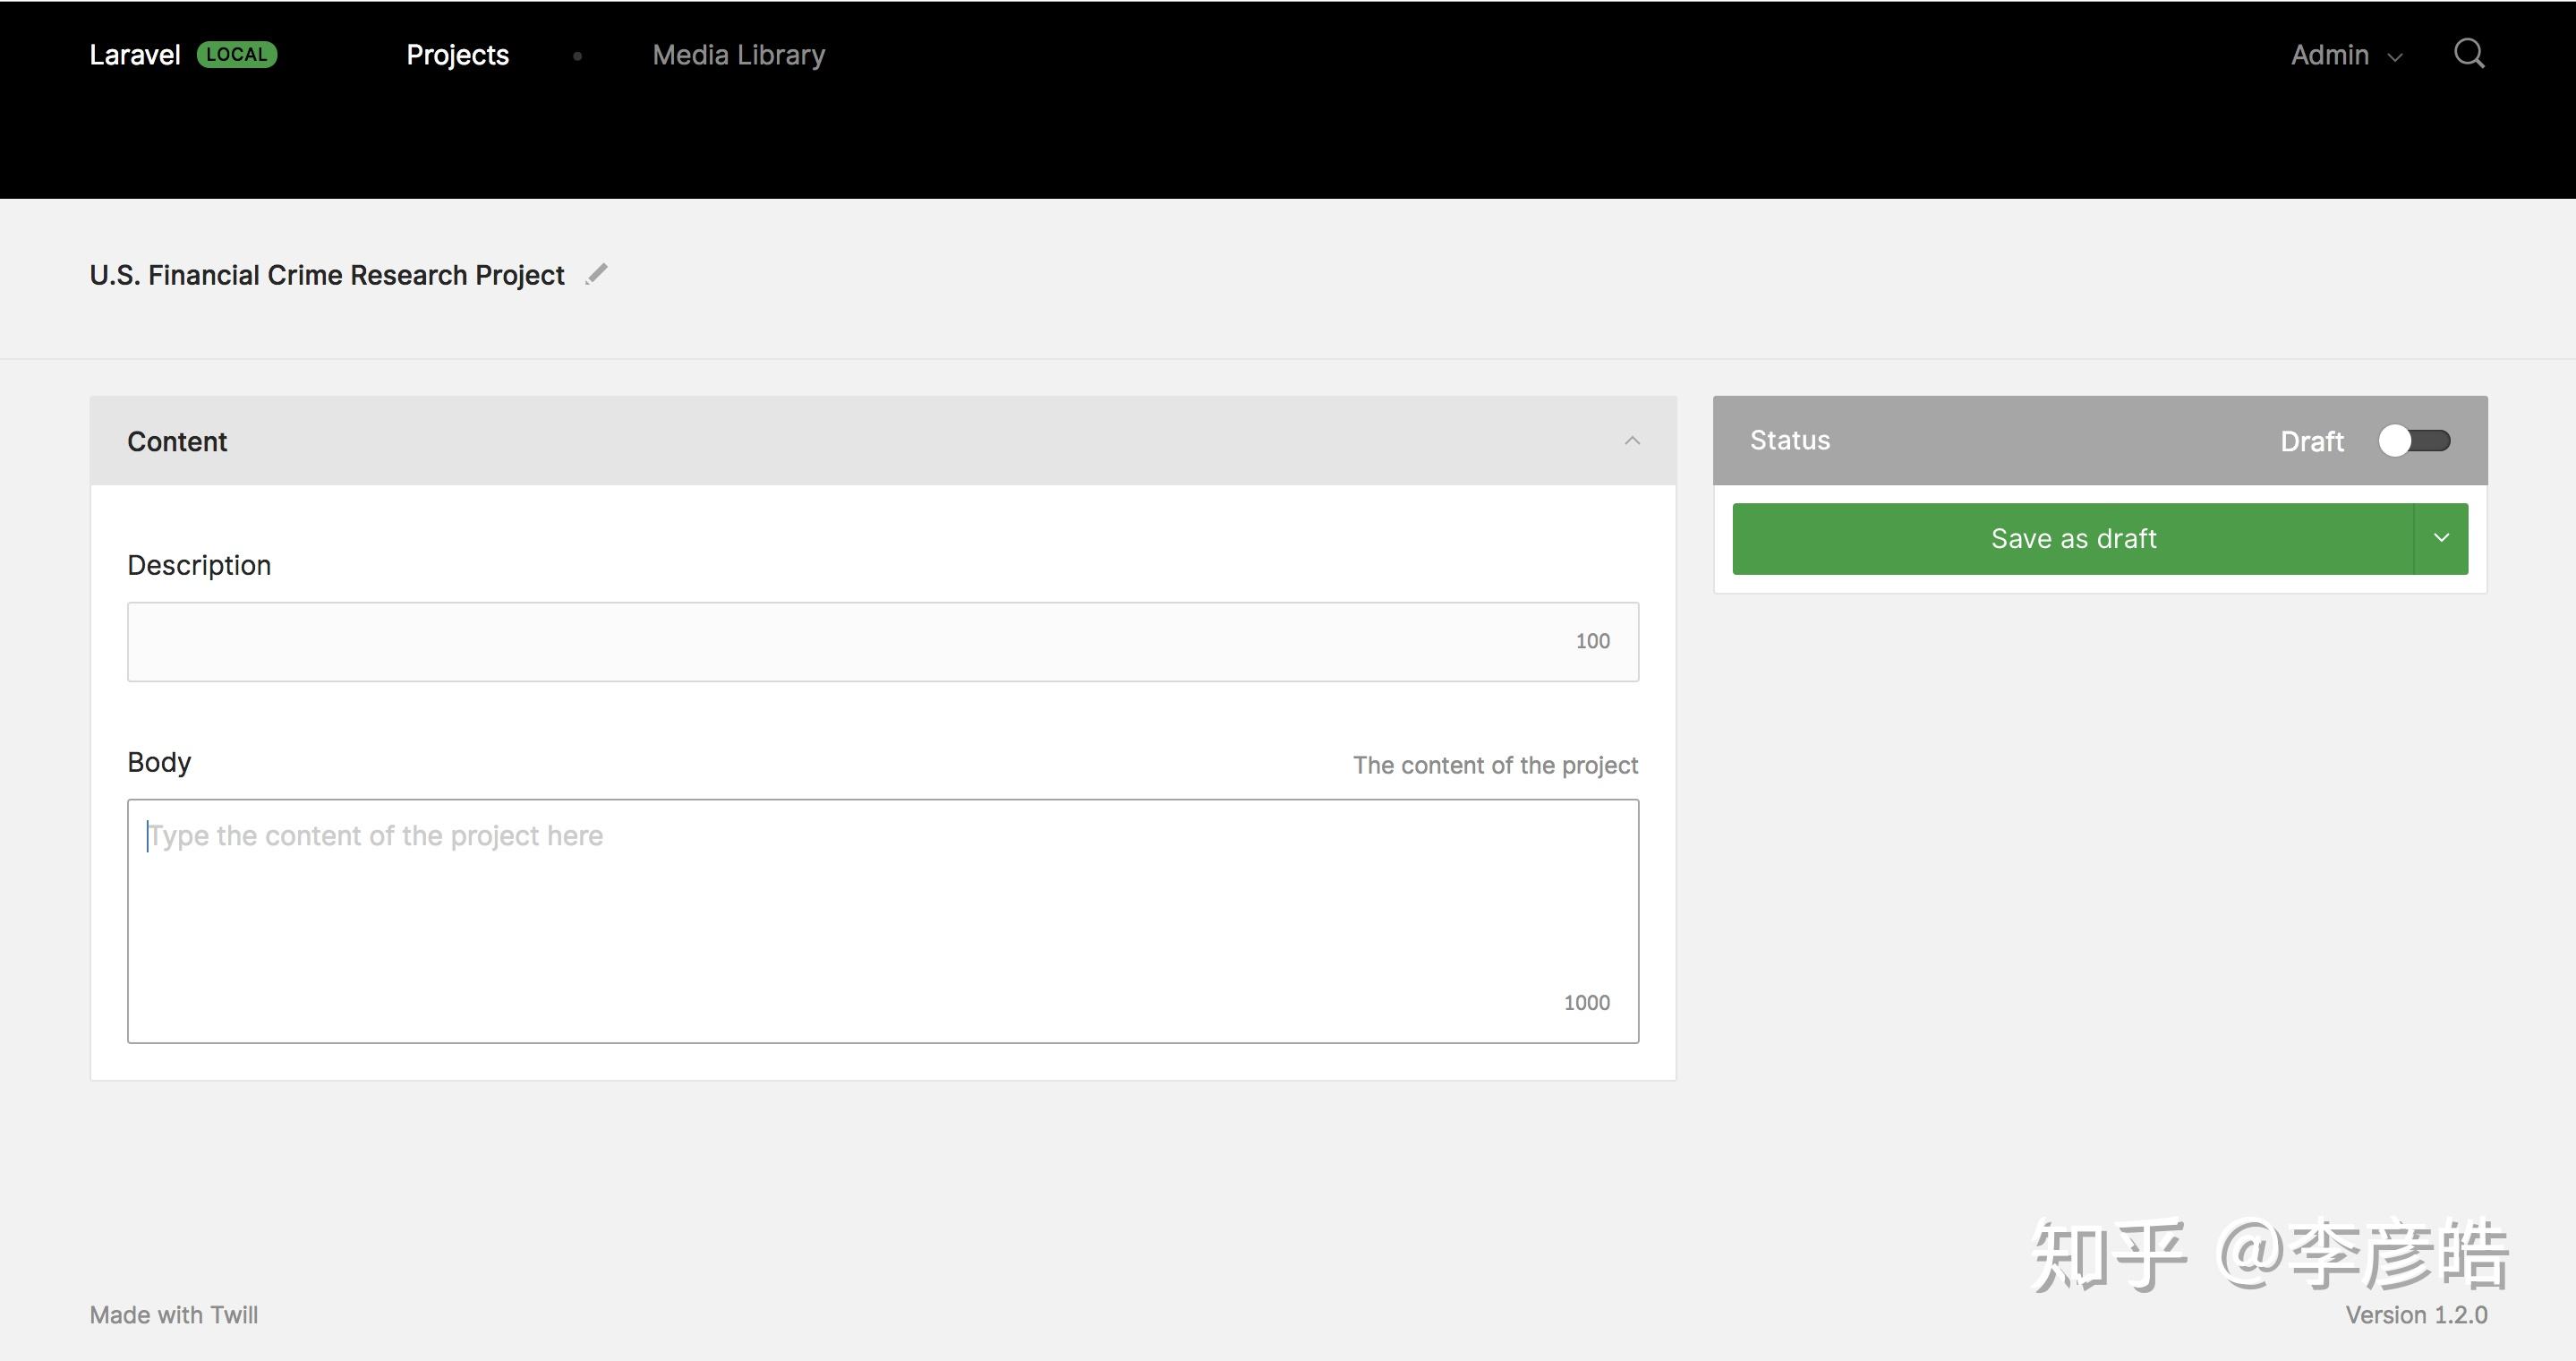Click the Laravel app name

[135, 55]
